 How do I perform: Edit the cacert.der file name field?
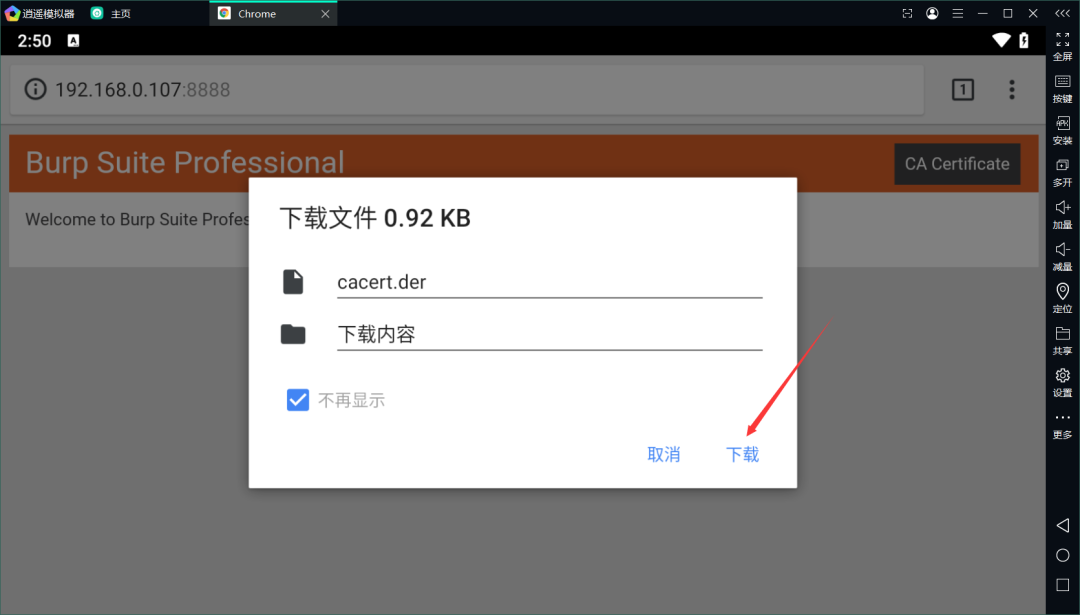coord(549,283)
